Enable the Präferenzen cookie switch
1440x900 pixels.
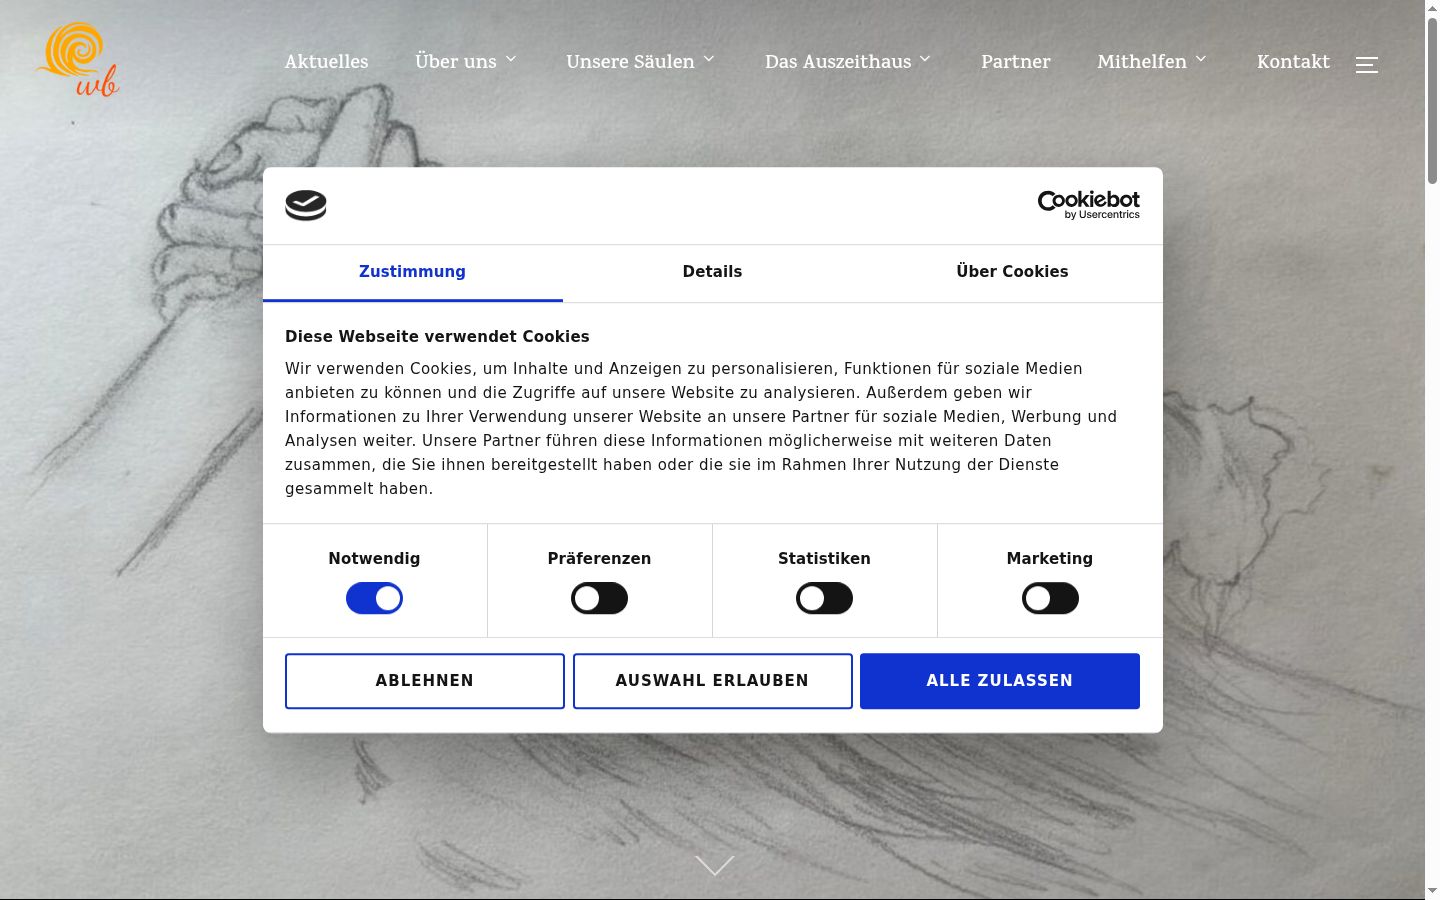click(599, 599)
